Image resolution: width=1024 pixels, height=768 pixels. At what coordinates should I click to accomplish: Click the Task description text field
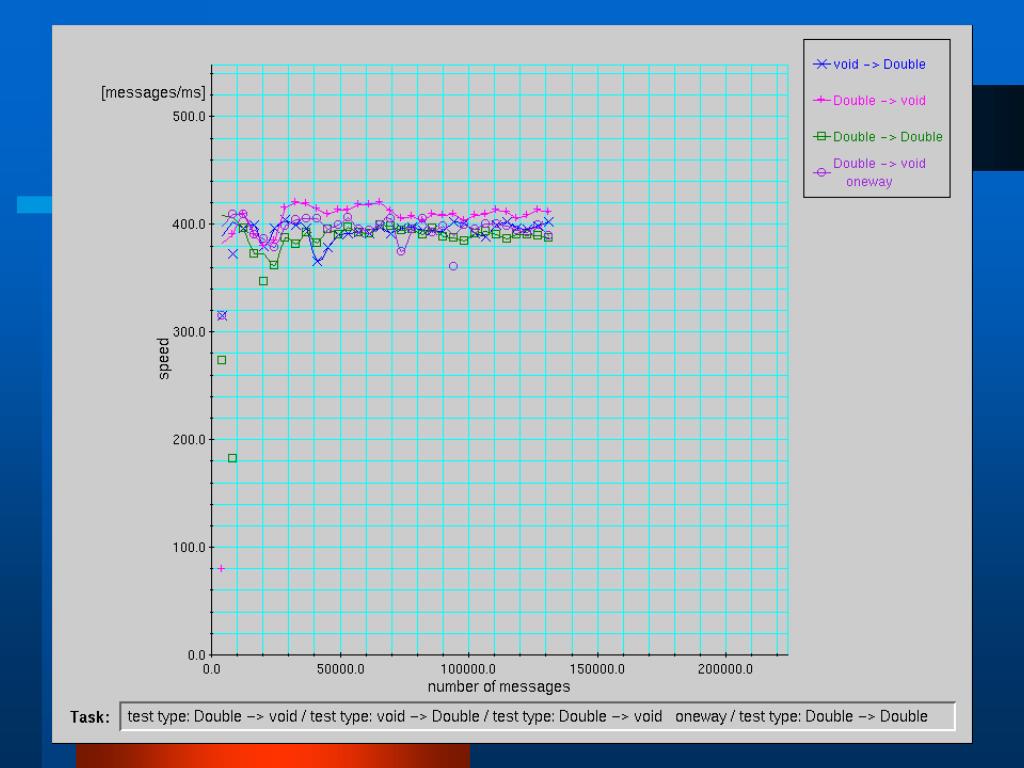(537, 716)
